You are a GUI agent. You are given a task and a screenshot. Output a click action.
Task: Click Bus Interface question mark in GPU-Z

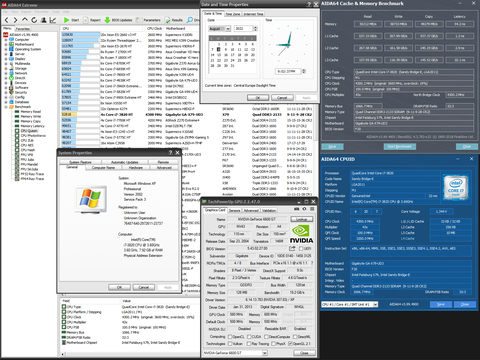[312, 263]
